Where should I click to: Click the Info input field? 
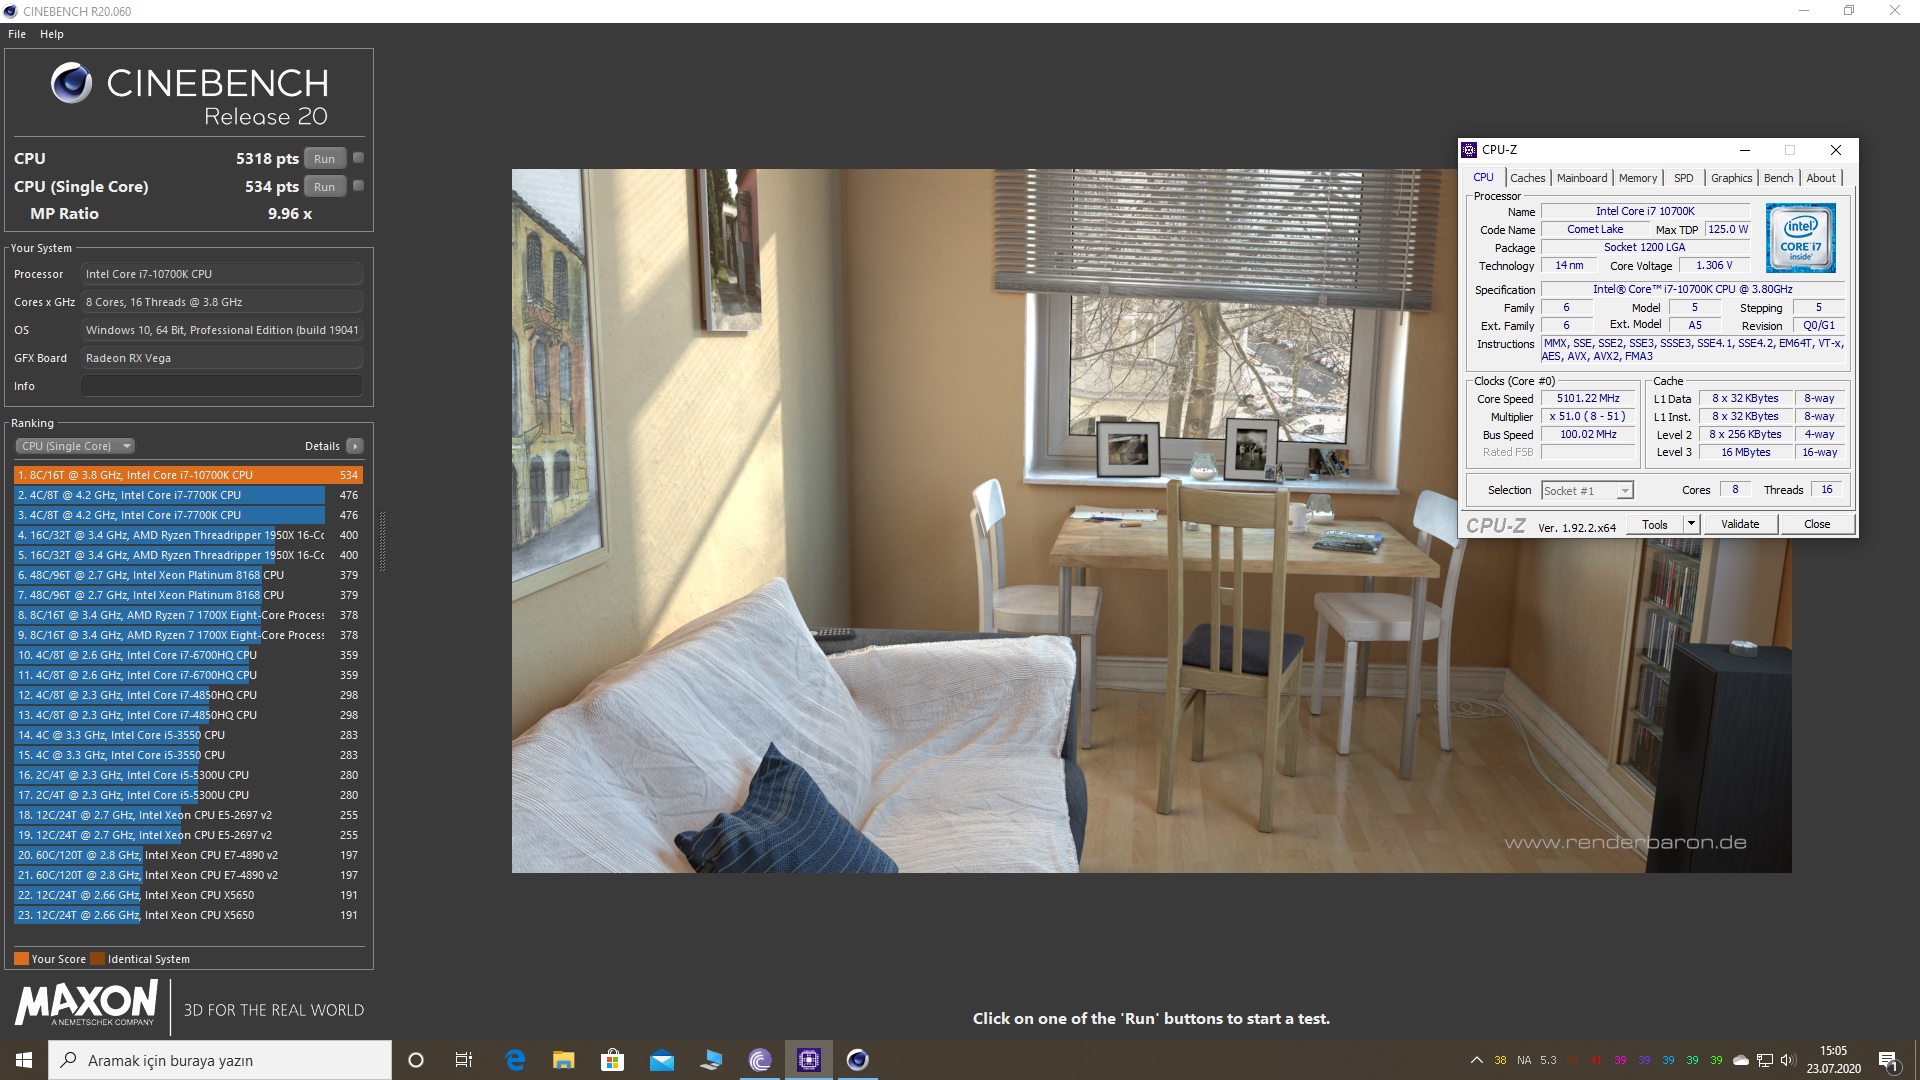[222, 386]
